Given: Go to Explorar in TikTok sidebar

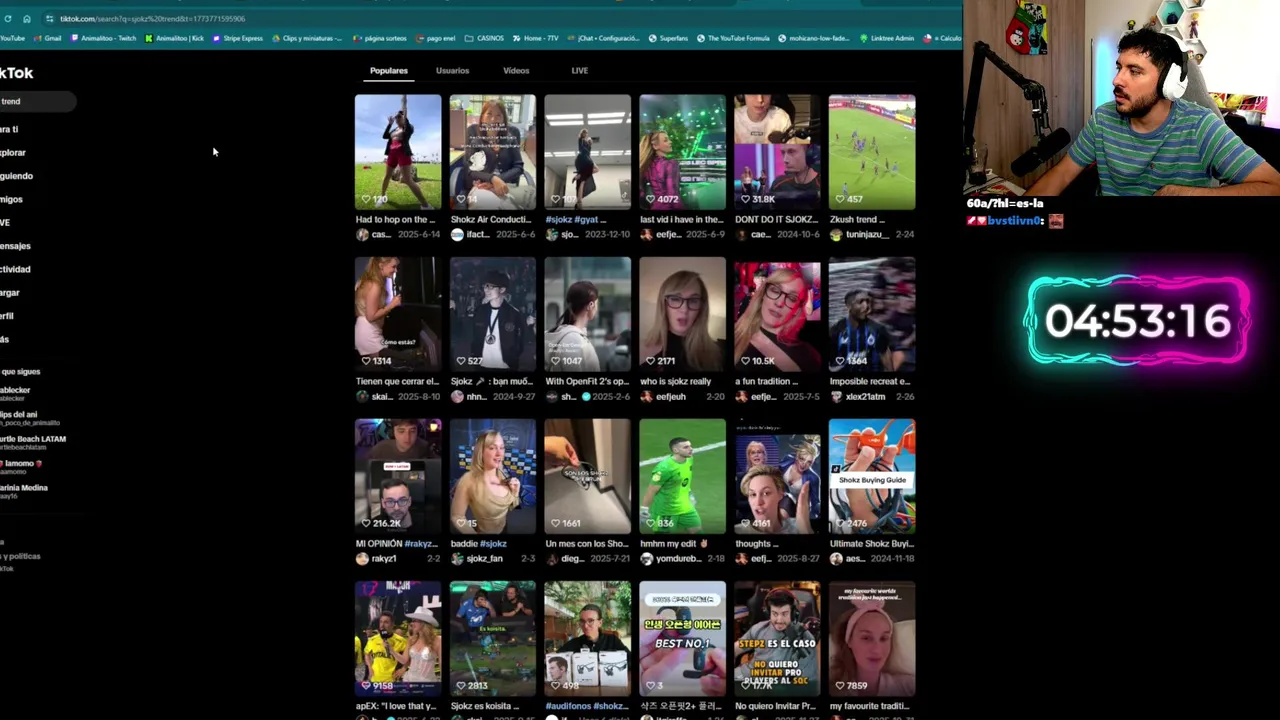Looking at the screenshot, I should pyautogui.click(x=13, y=152).
